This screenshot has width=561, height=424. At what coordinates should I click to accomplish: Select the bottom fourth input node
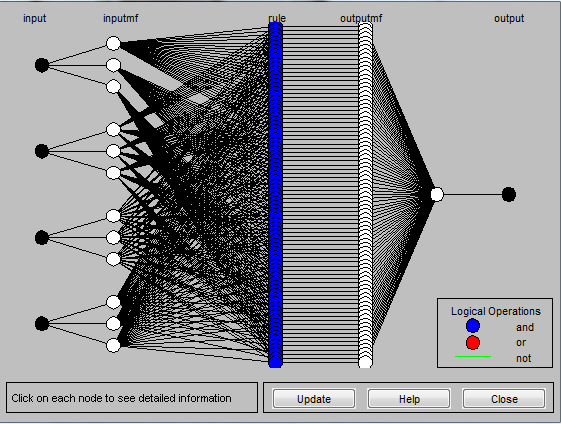42,323
